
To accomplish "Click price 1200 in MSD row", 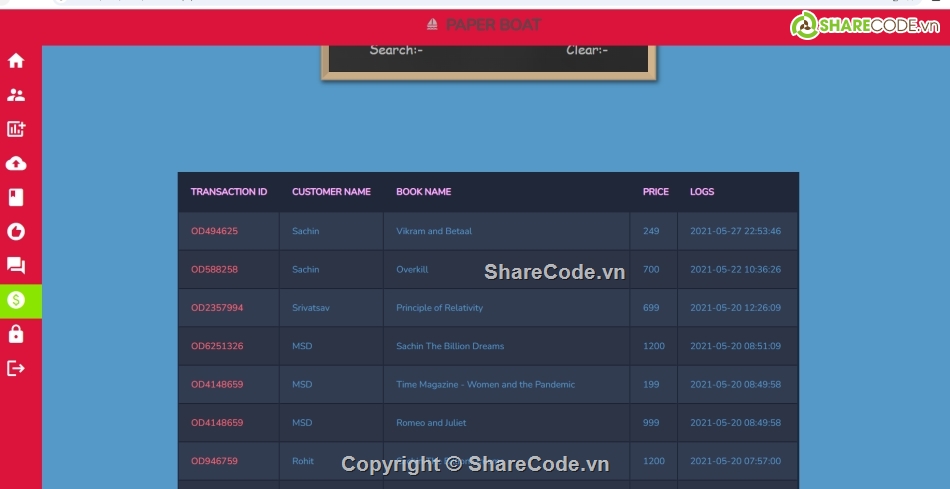I will [x=654, y=346].
